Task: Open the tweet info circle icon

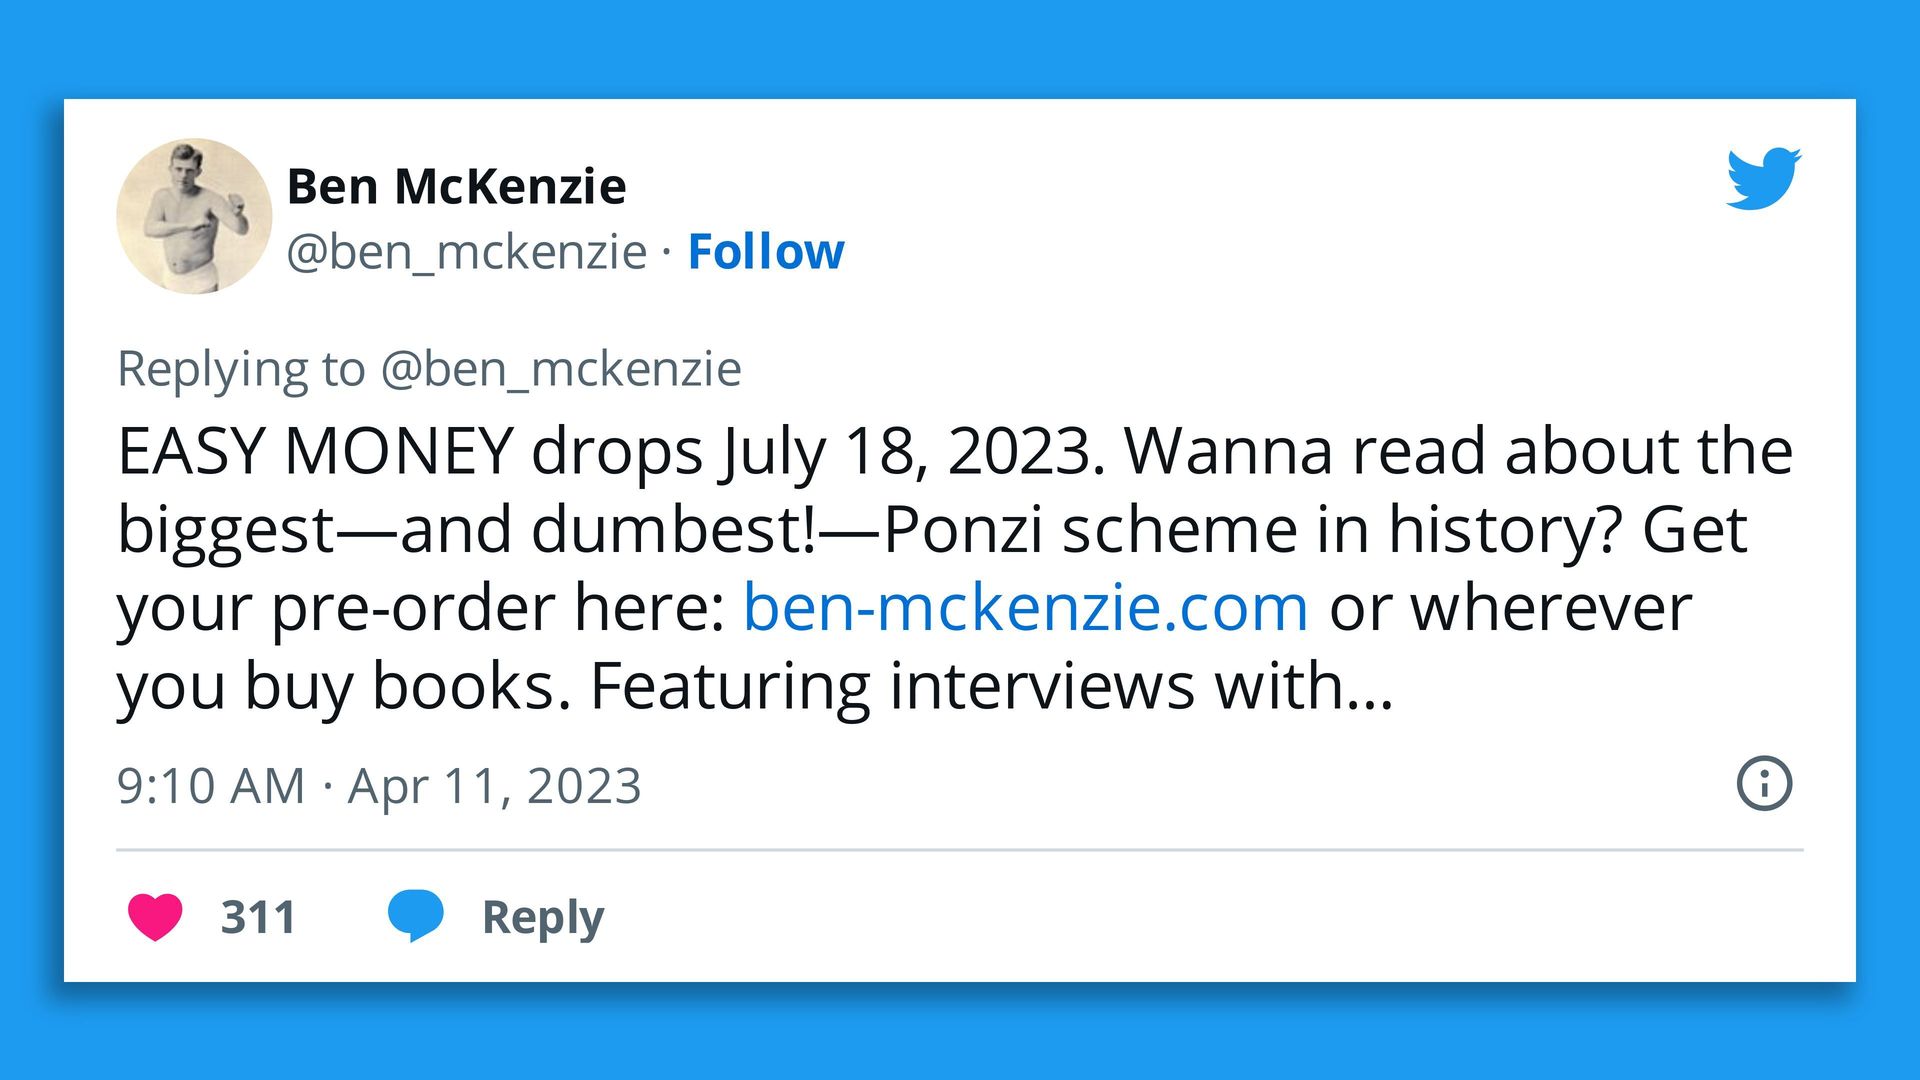Action: coord(1764,784)
